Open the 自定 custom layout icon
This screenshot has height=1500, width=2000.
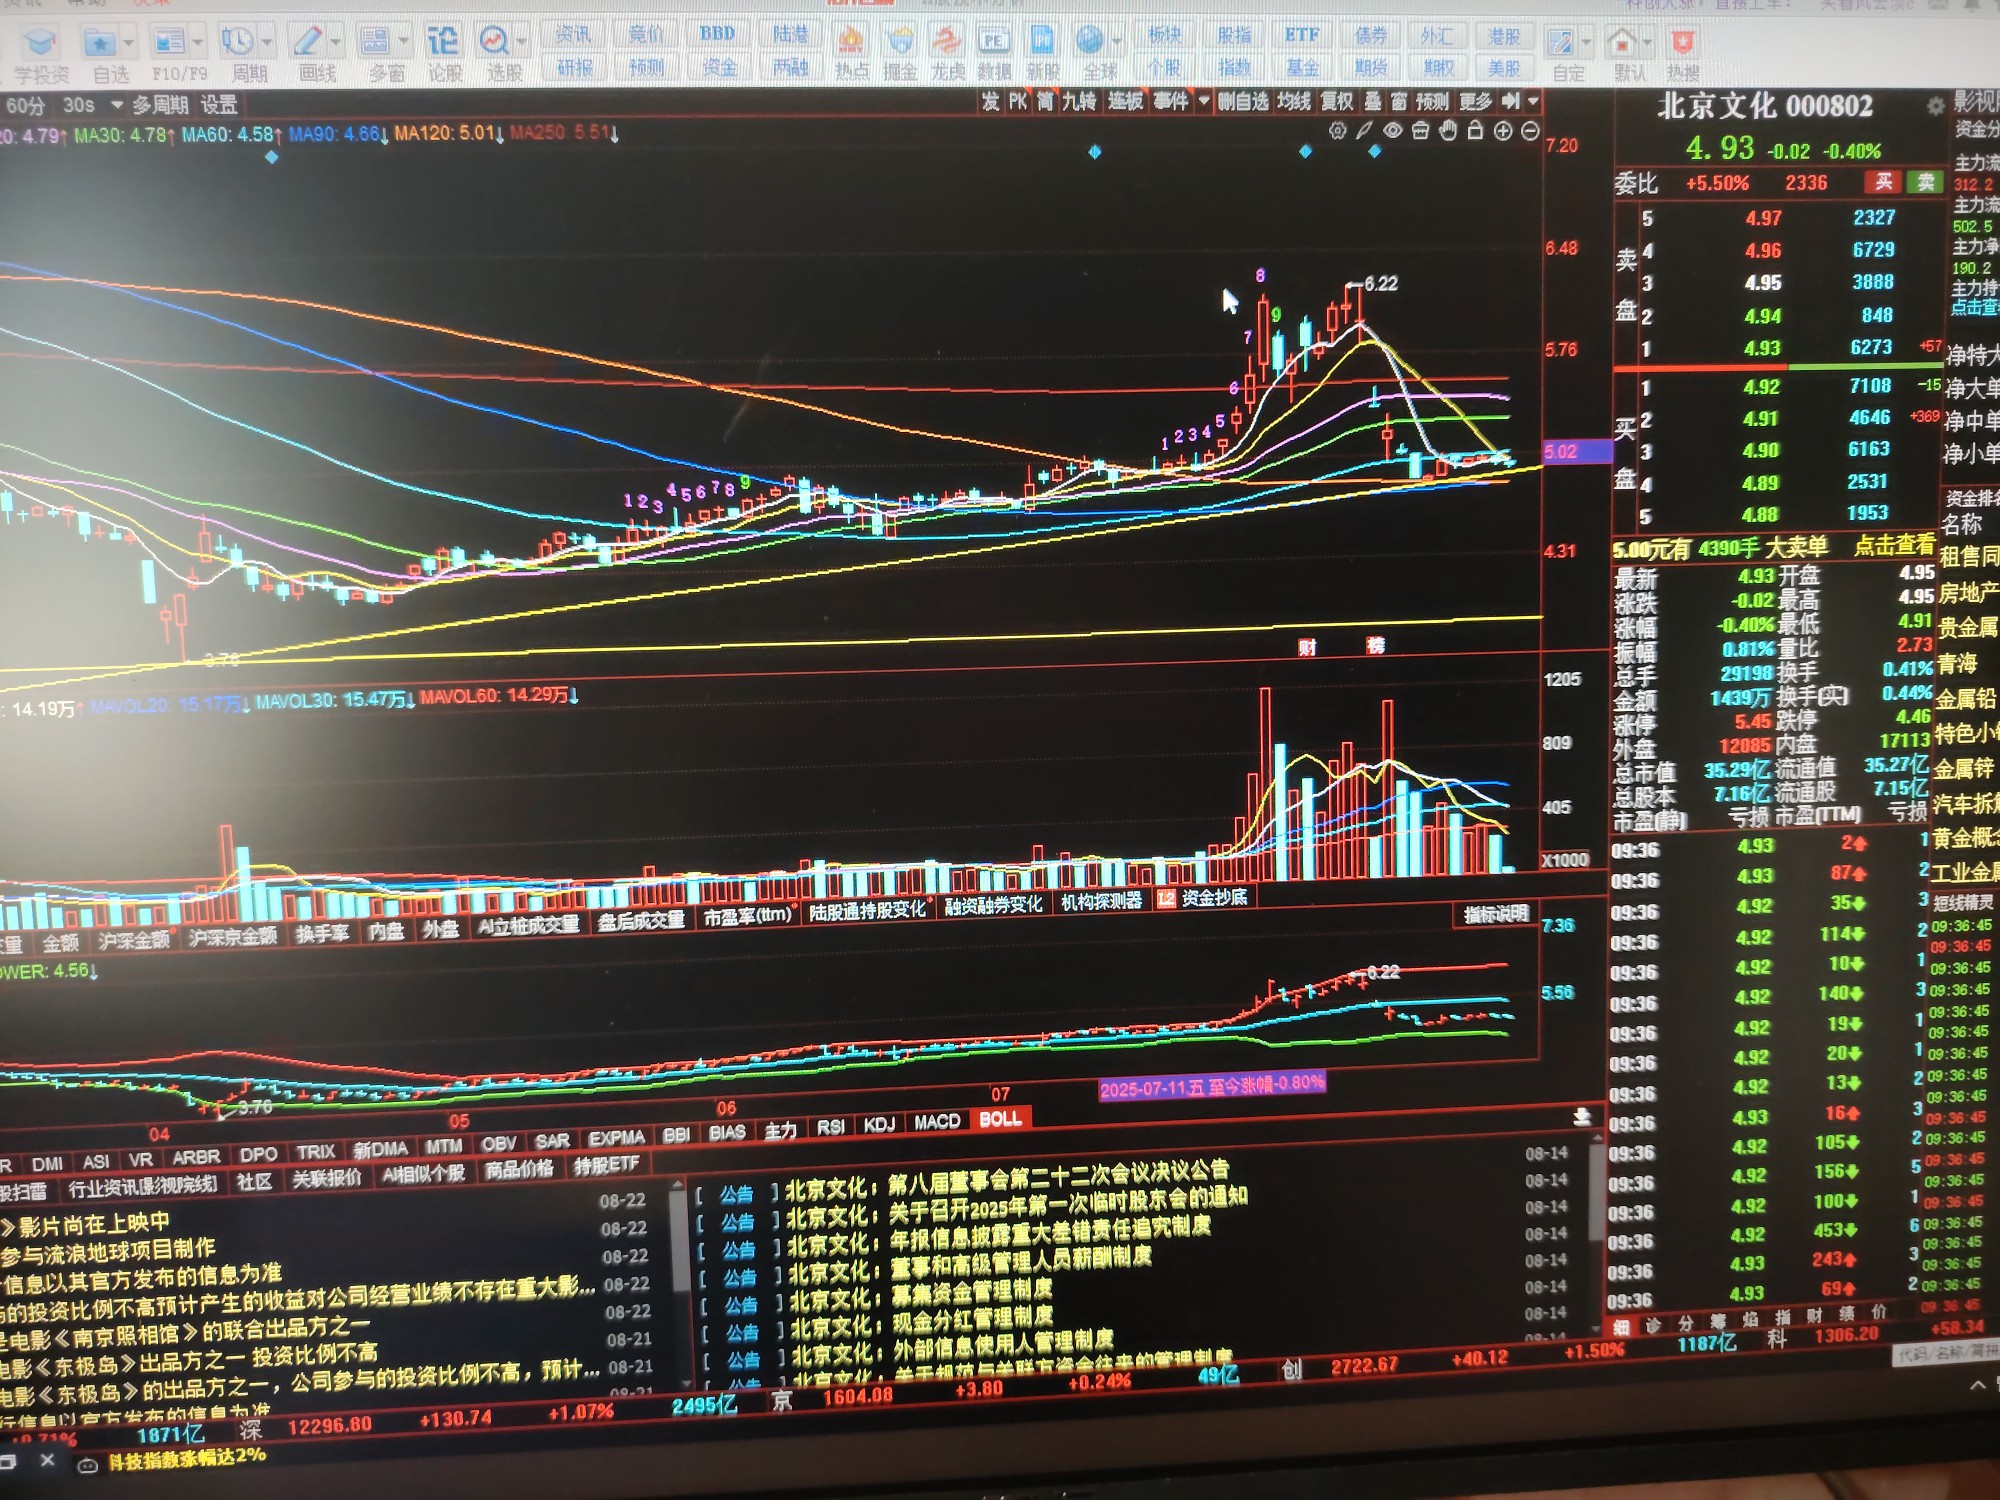click(1560, 43)
